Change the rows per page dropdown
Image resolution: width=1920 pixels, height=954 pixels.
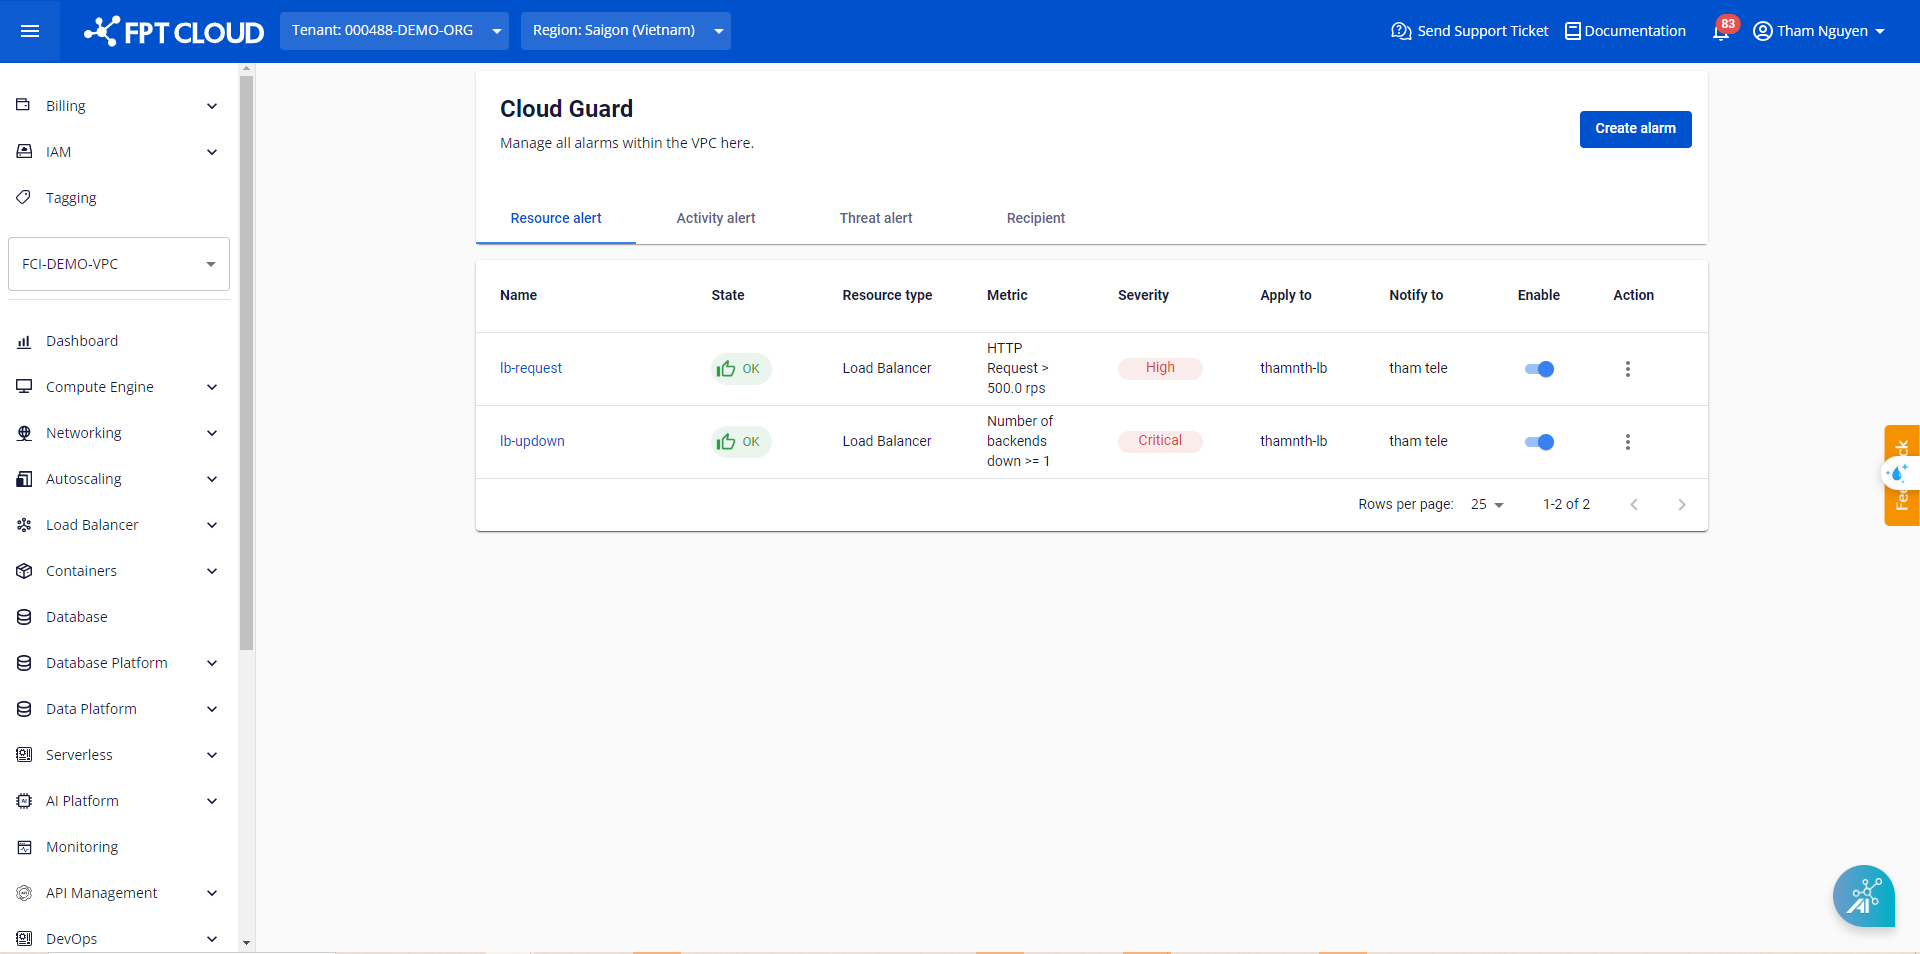click(x=1487, y=505)
